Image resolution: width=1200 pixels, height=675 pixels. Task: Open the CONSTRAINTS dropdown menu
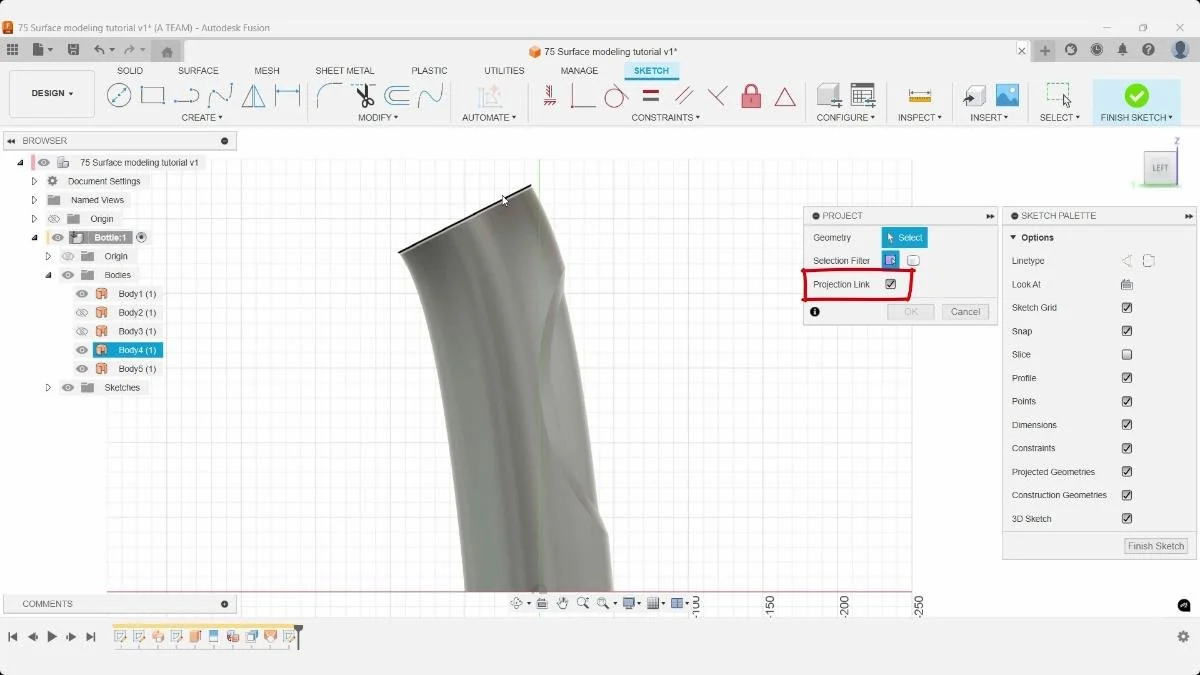coord(665,118)
